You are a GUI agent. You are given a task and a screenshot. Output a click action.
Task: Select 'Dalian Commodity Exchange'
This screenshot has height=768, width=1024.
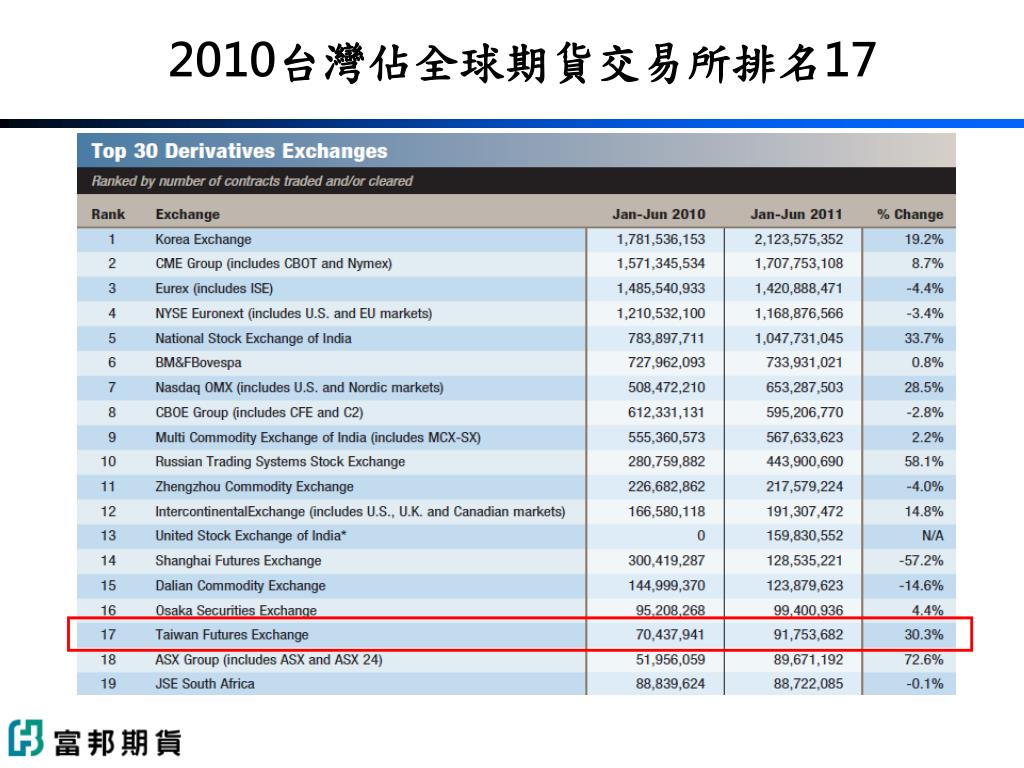[x=240, y=585]
